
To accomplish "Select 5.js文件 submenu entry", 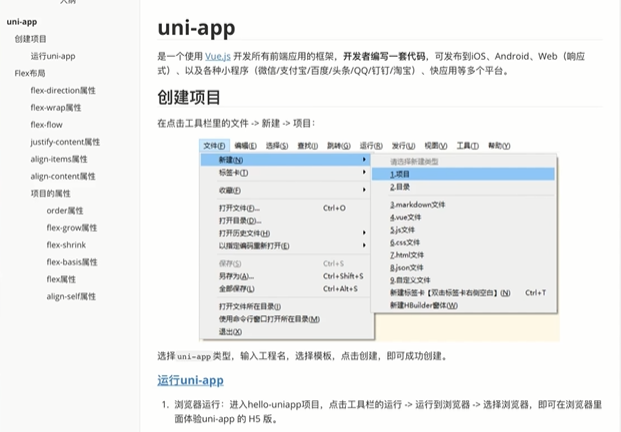I will [x=463, y=230].
